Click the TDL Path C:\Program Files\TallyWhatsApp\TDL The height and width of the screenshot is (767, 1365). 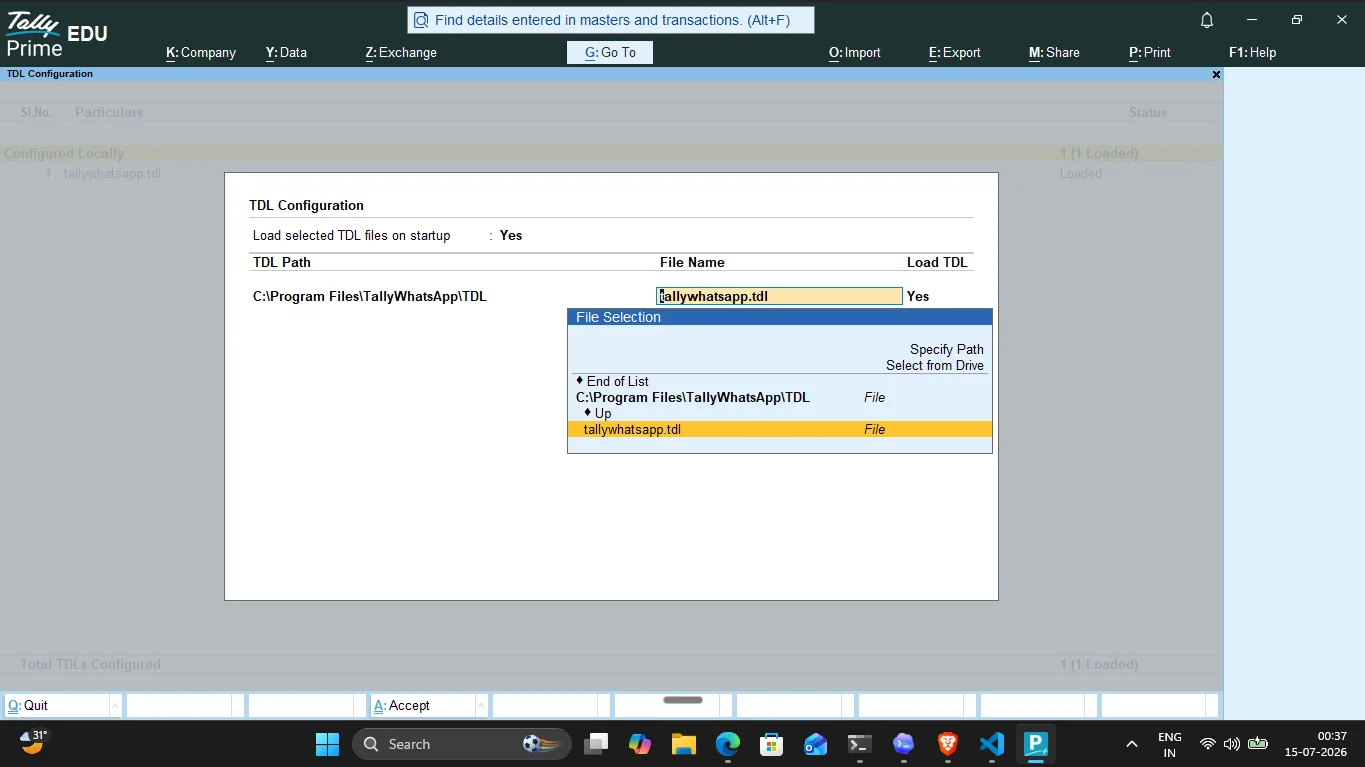(370, 296)
